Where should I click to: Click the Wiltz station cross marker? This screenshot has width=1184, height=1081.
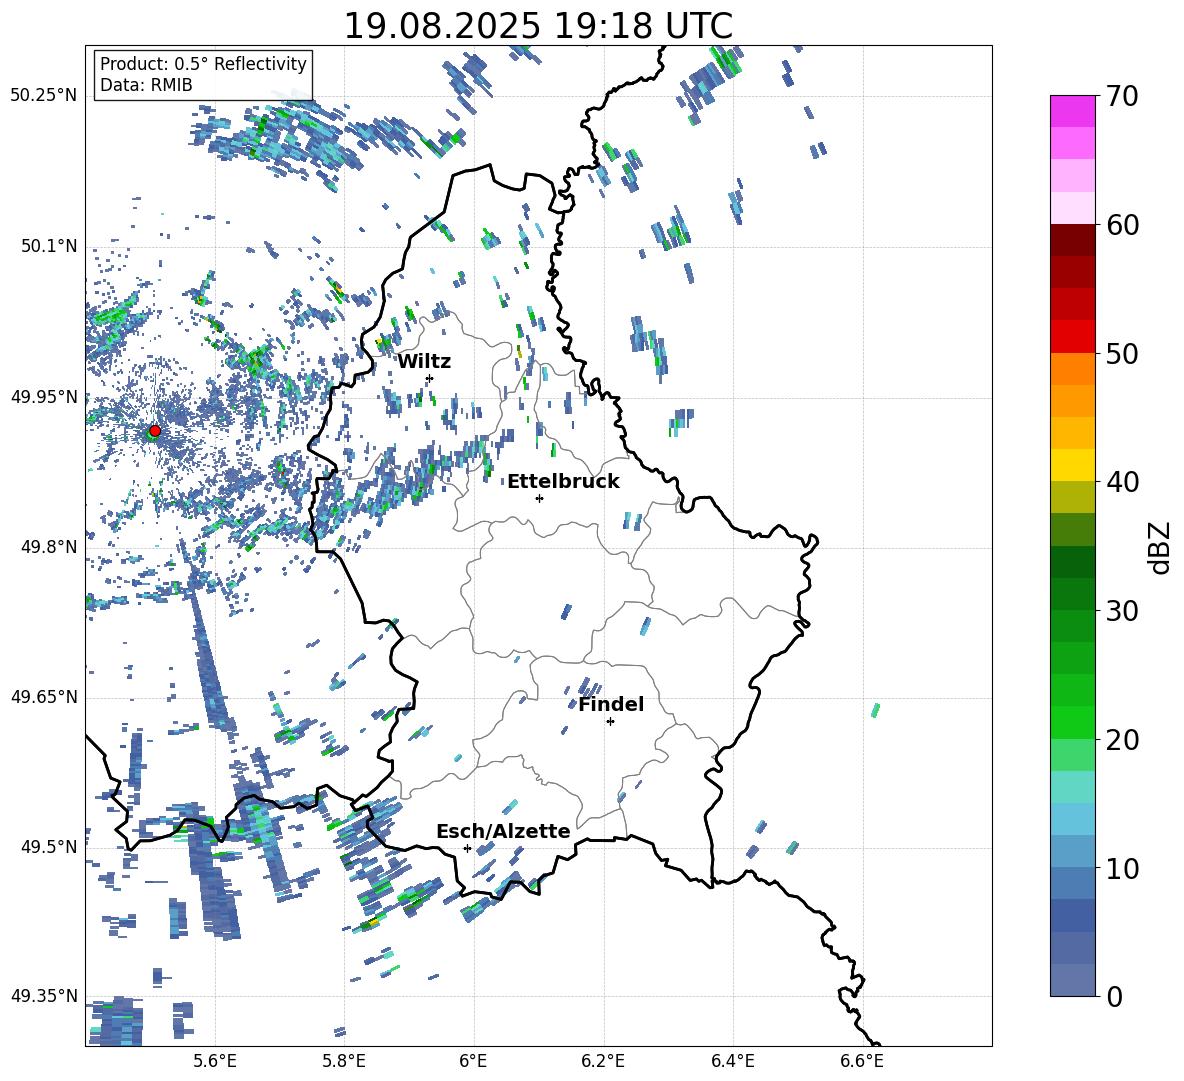point(430,378)
